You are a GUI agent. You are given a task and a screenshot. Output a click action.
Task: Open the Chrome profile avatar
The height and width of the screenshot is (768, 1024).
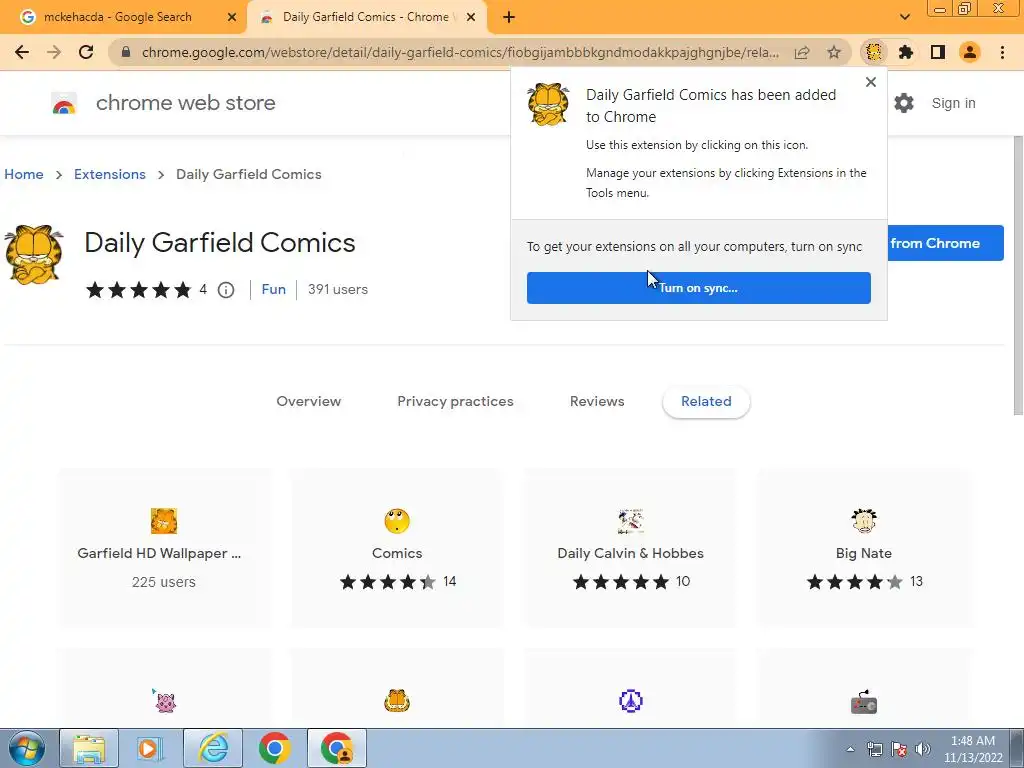coord(970,52)
